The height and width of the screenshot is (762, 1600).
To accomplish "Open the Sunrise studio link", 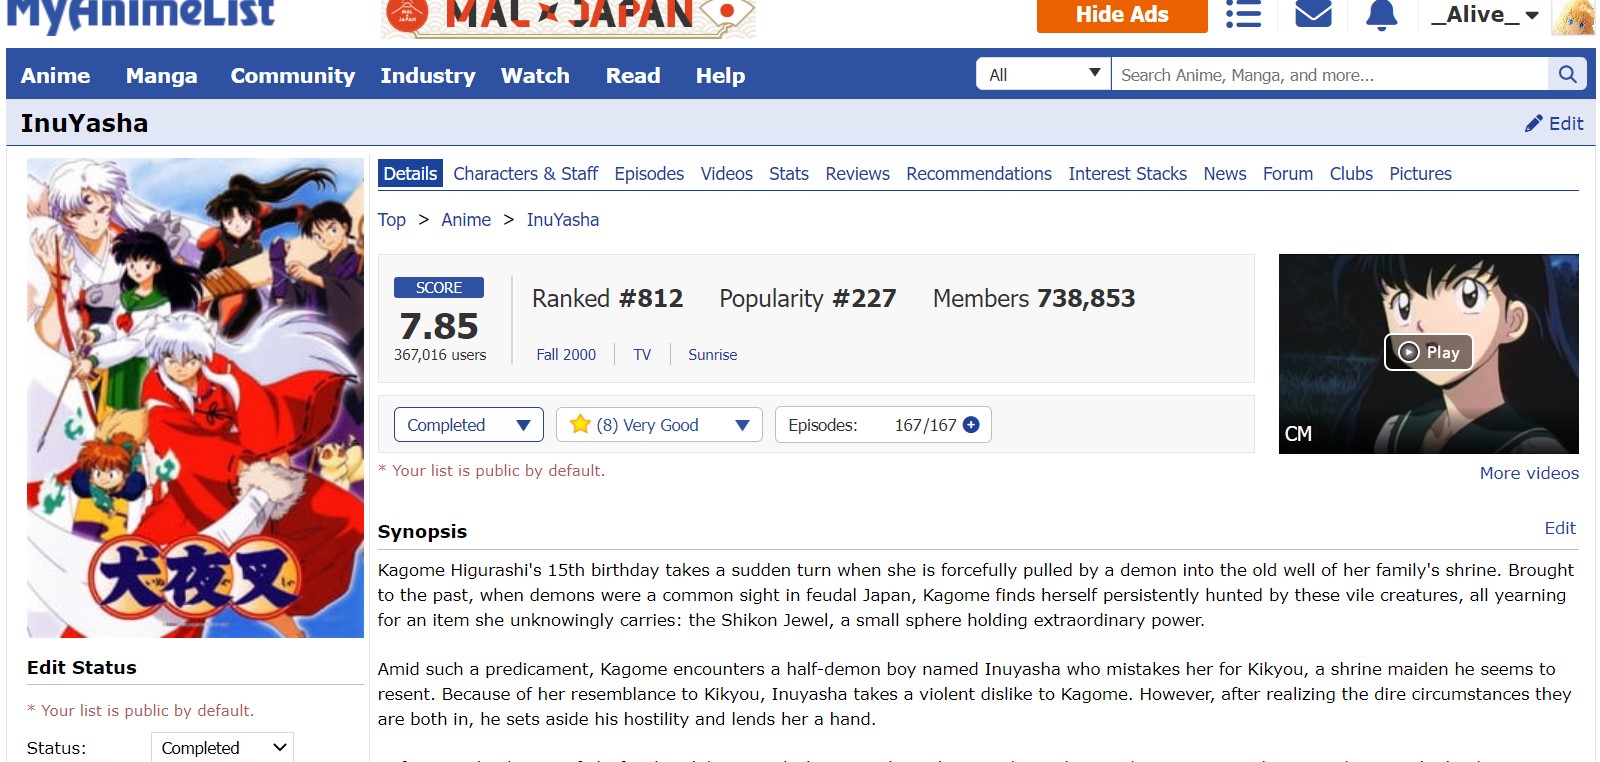I will (x=712, y=355).
